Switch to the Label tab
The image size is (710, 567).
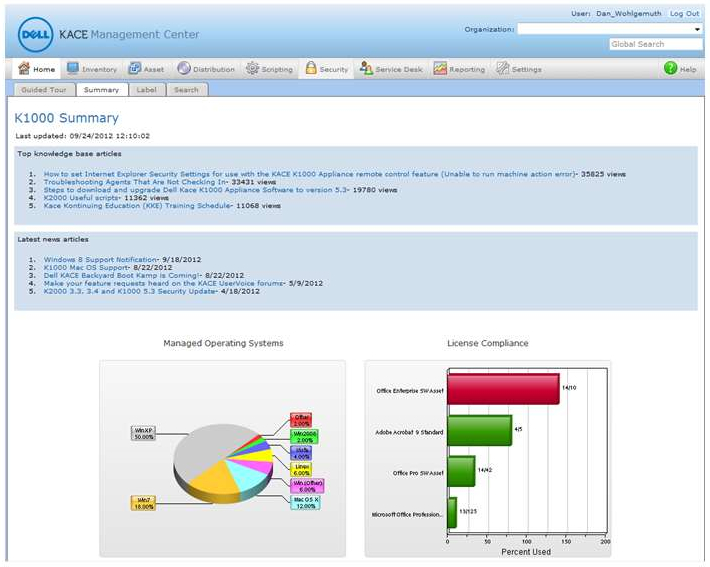pos(147,90)
